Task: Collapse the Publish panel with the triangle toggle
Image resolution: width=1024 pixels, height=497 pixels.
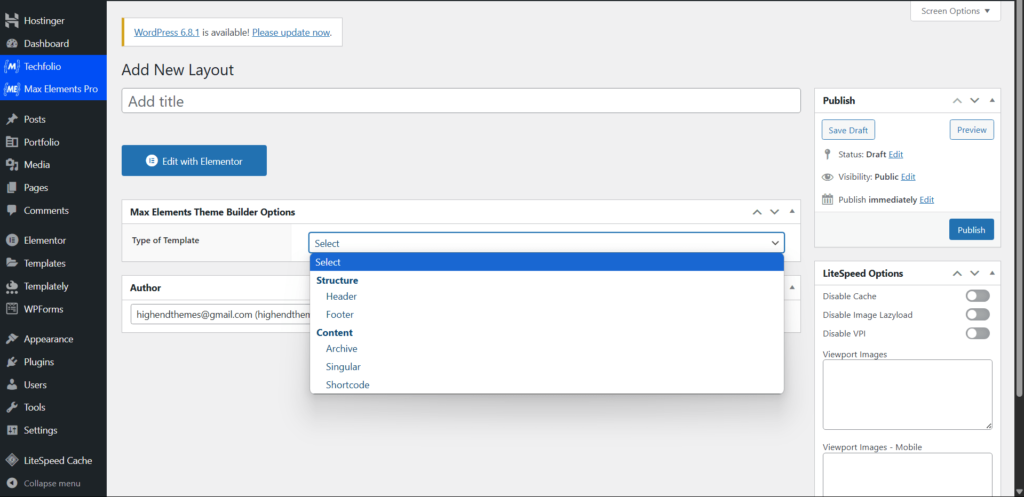Action: click(x=992, y=101)
